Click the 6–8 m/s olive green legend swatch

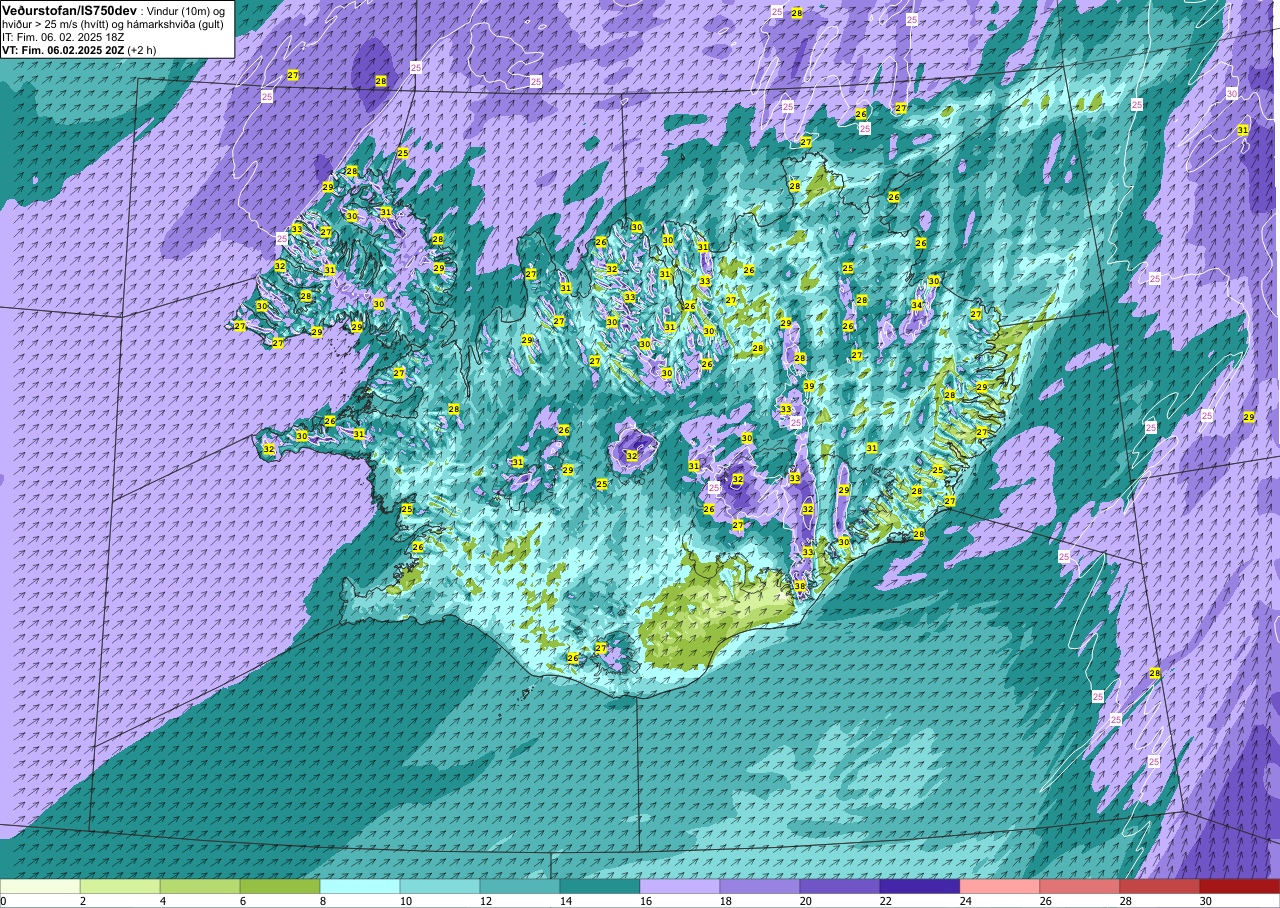tap(280, 886)
